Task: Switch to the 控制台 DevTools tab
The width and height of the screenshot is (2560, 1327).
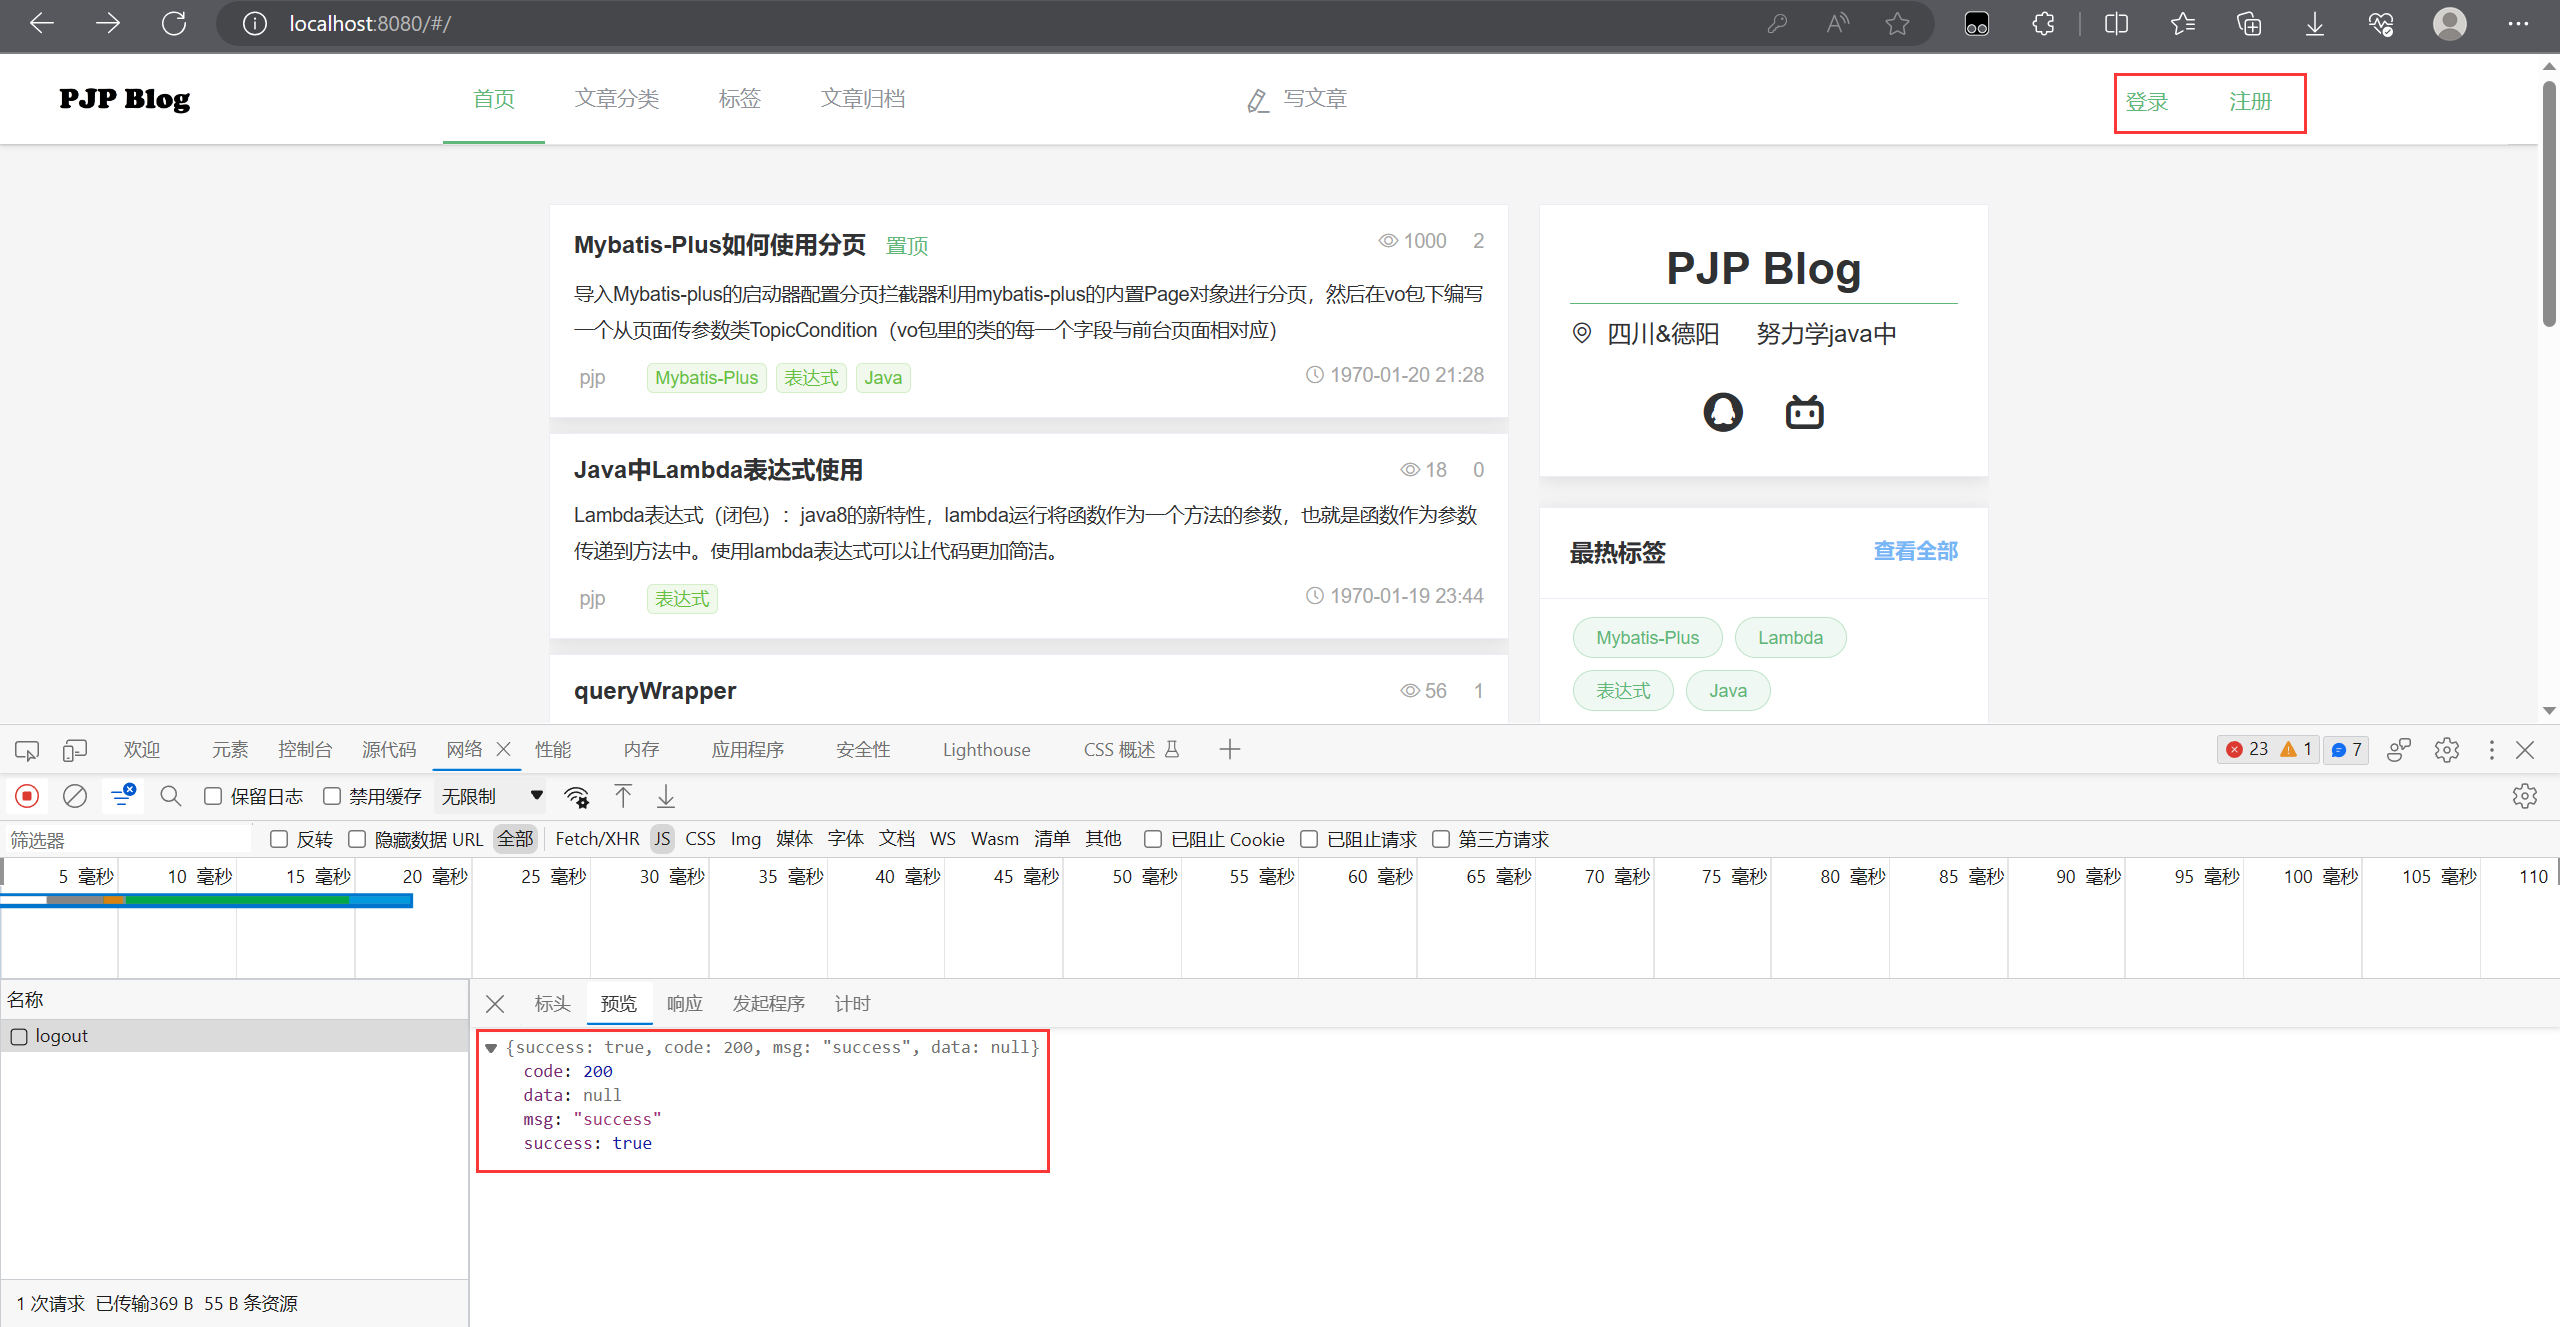Action: tap(305, 749)
